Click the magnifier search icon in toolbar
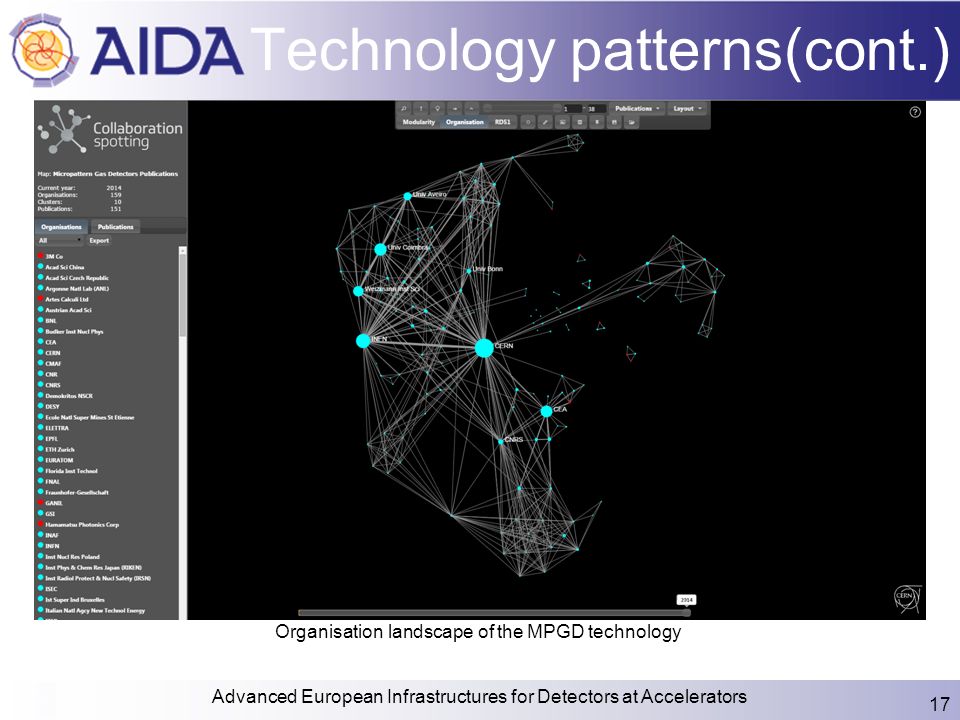The image size is (960, 720). [403, 108]
